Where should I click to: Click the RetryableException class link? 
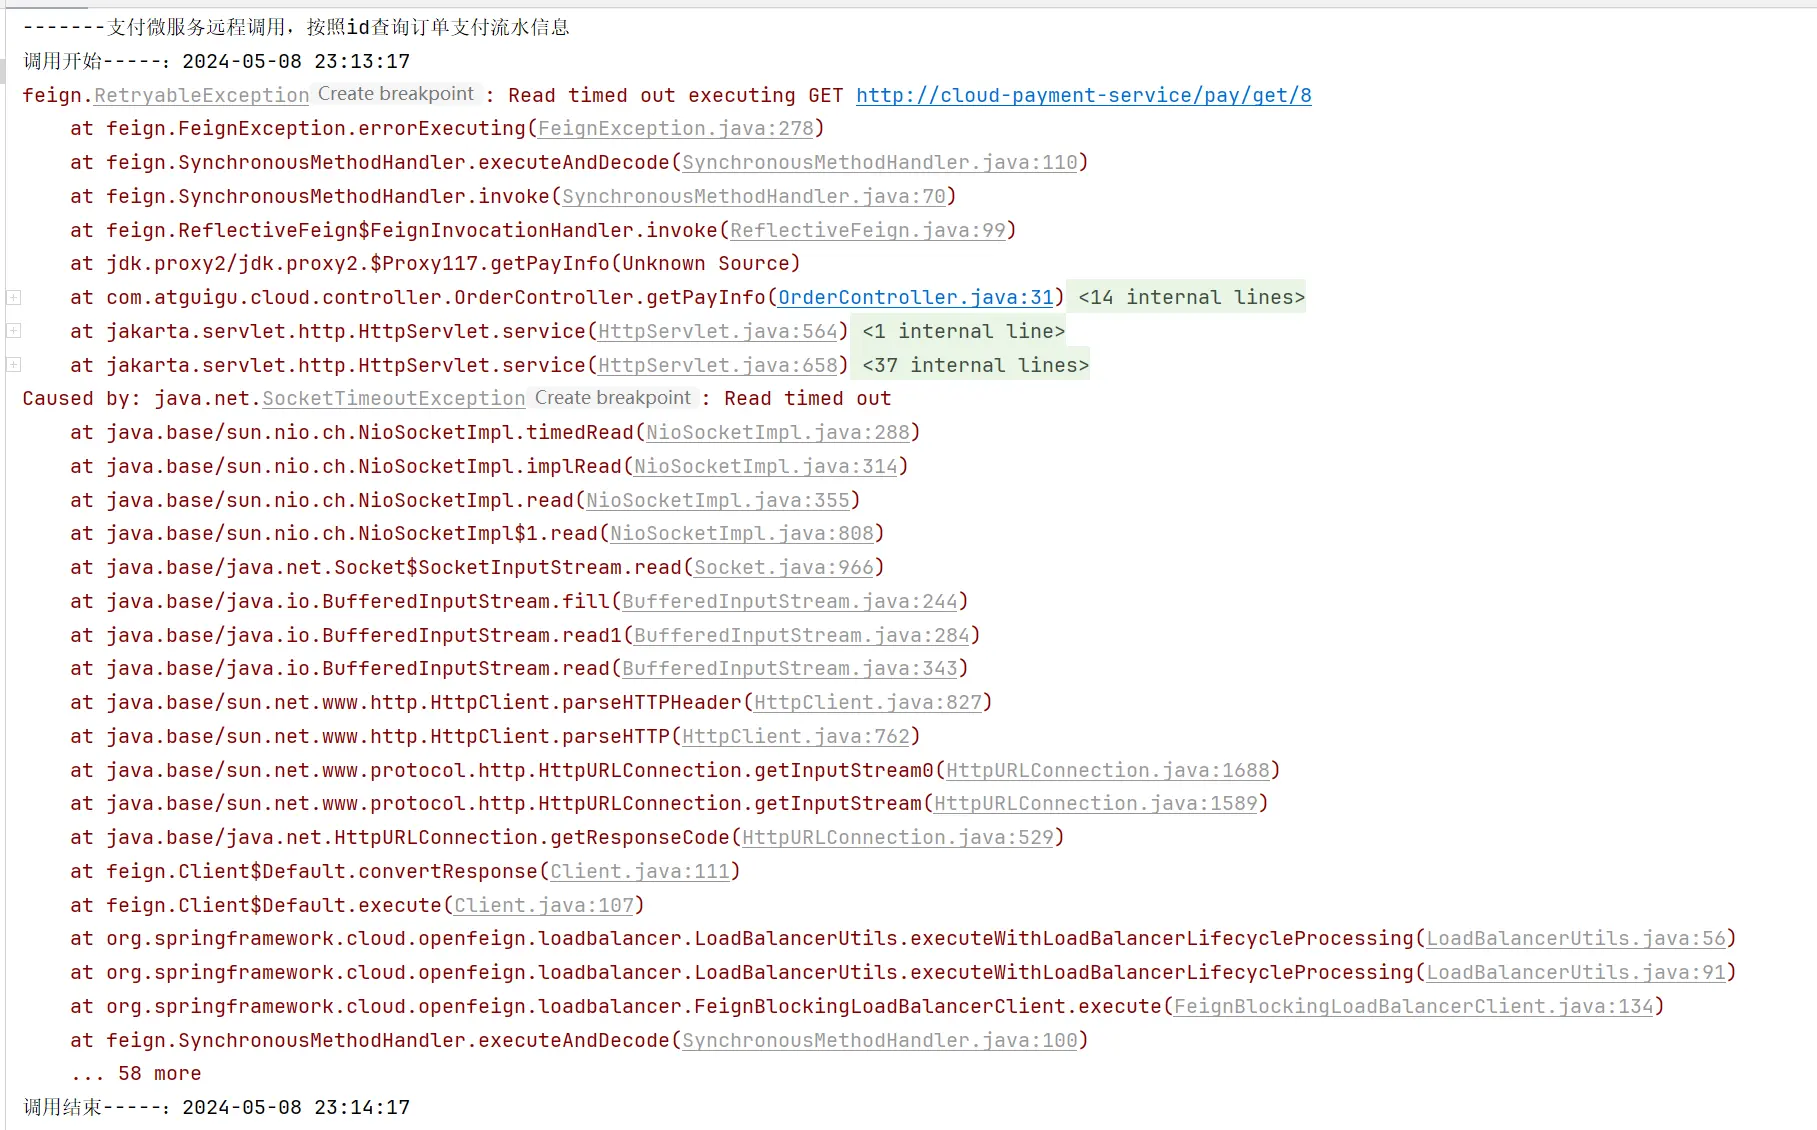(x=201, y=95)
